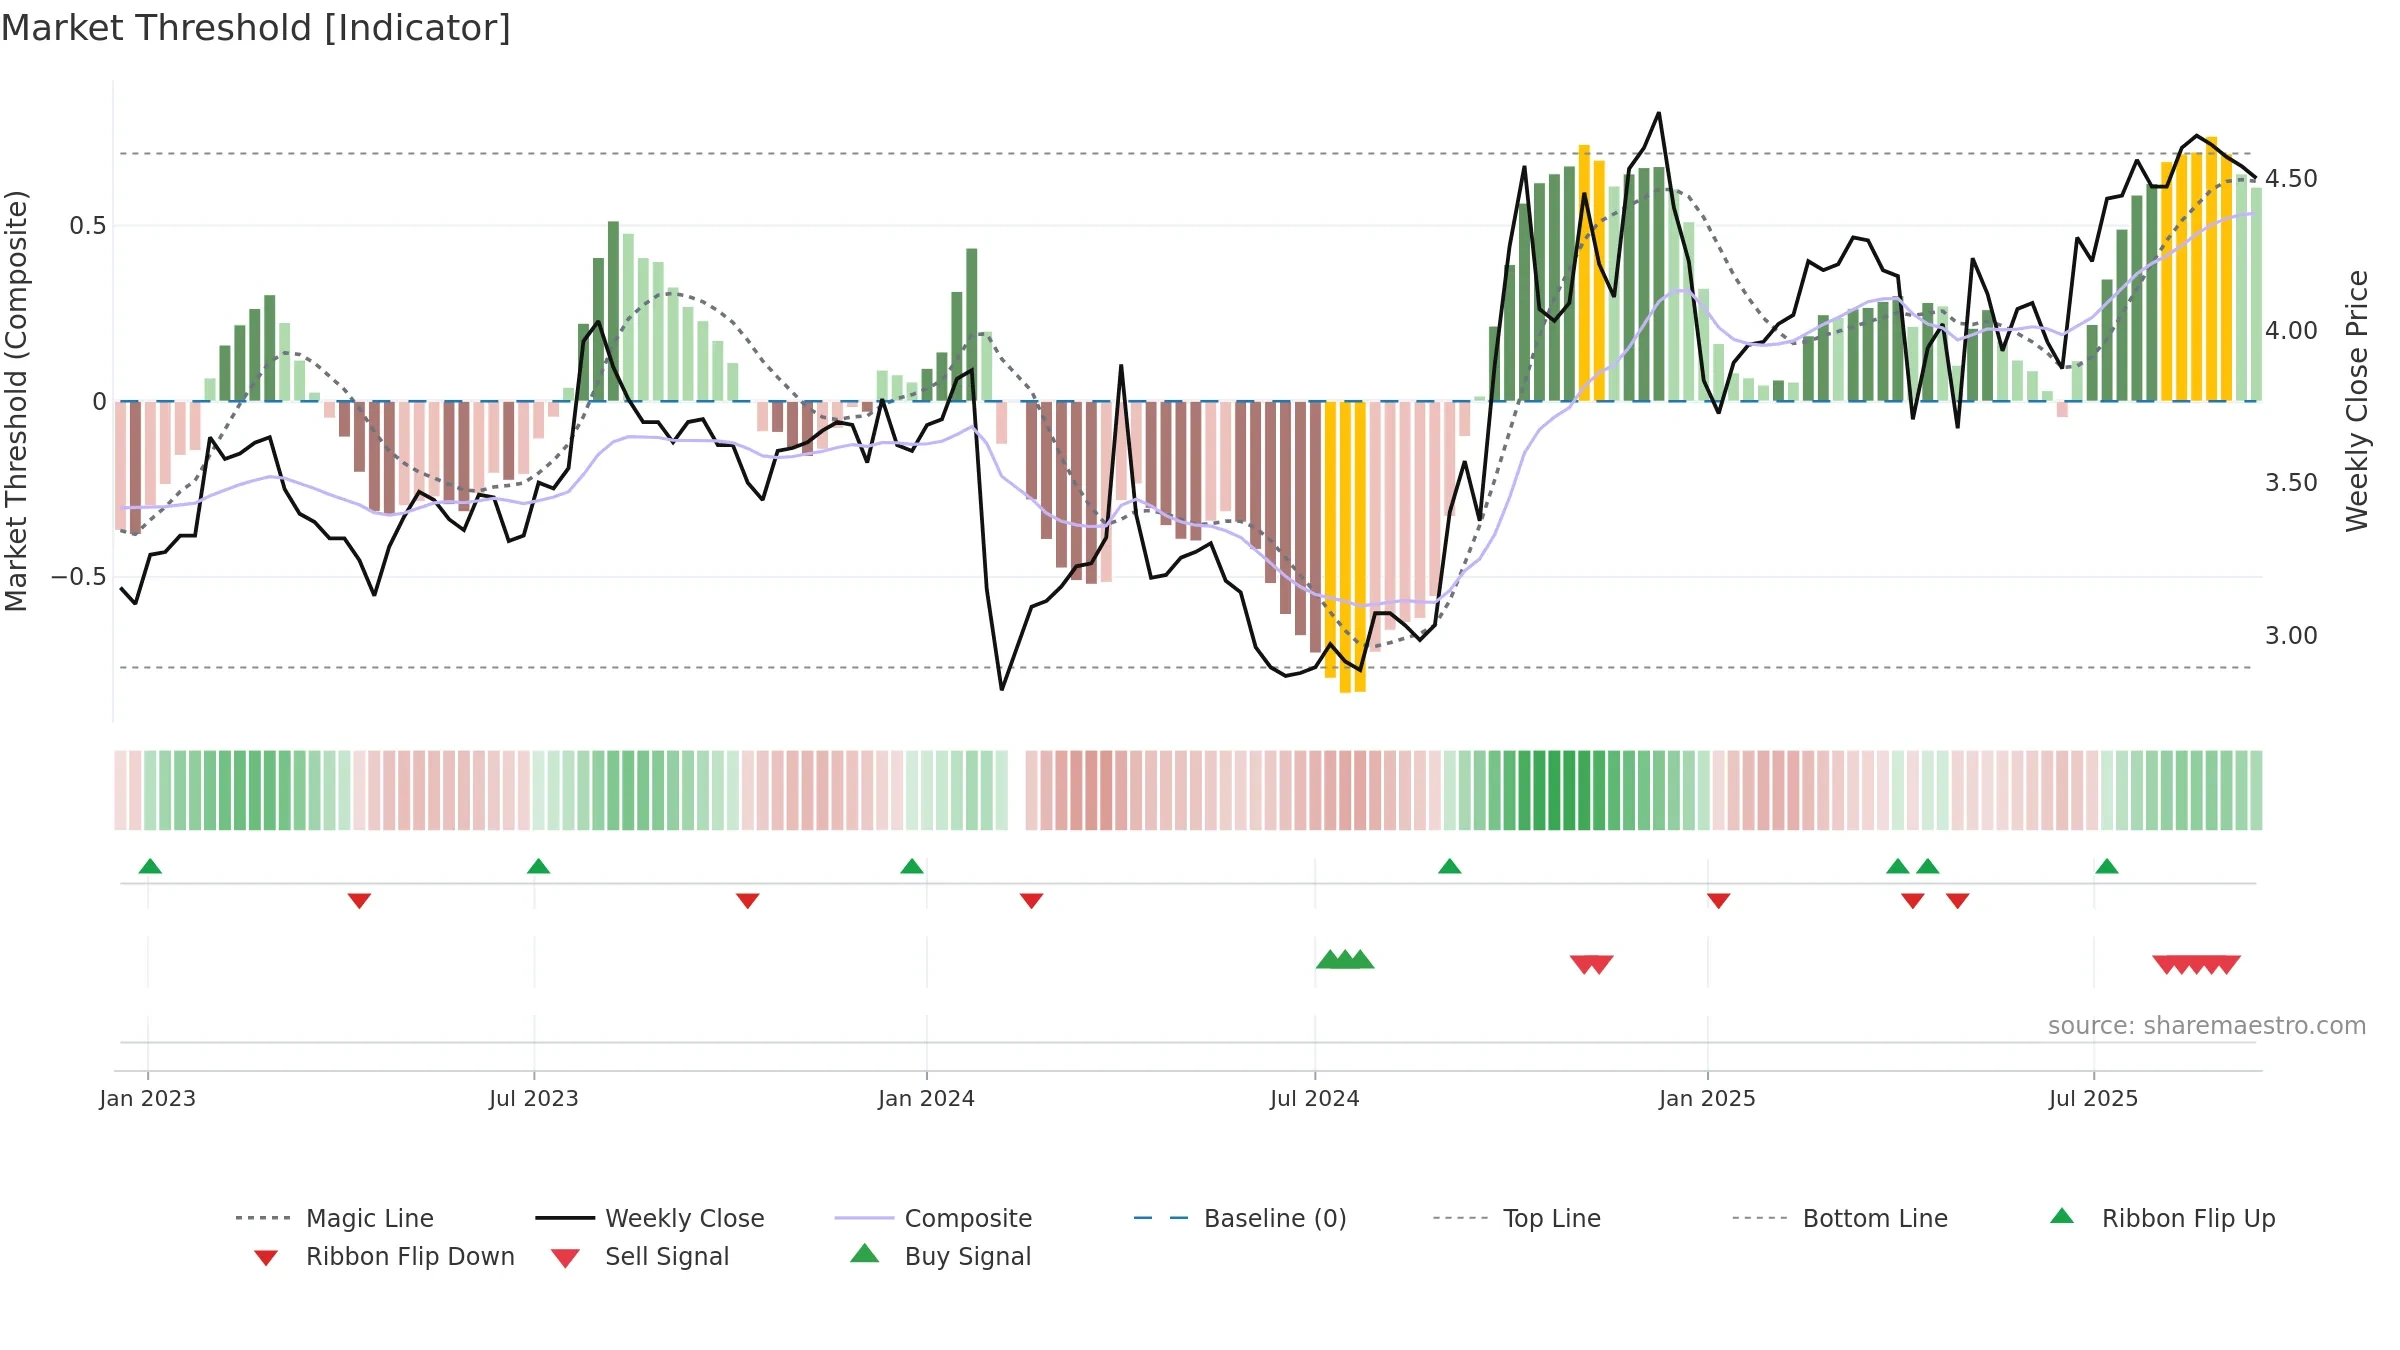The image size is (2400, 1350).
Task: Toggle the Buy Signal legend entry
Action: [940, 1257]
